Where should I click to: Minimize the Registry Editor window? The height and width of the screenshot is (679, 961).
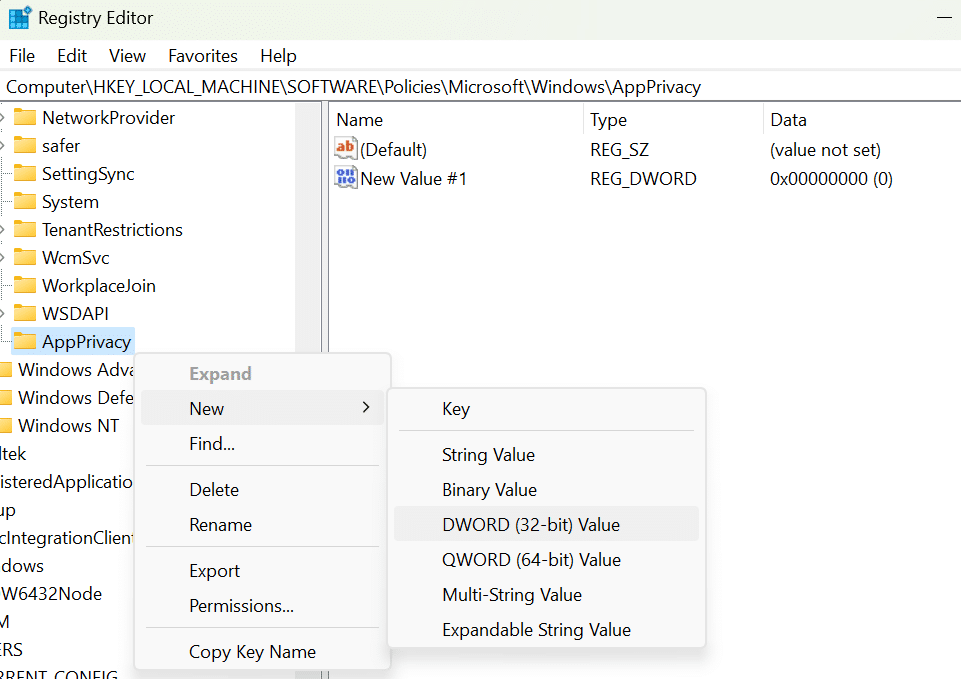(x=944, y=18)
